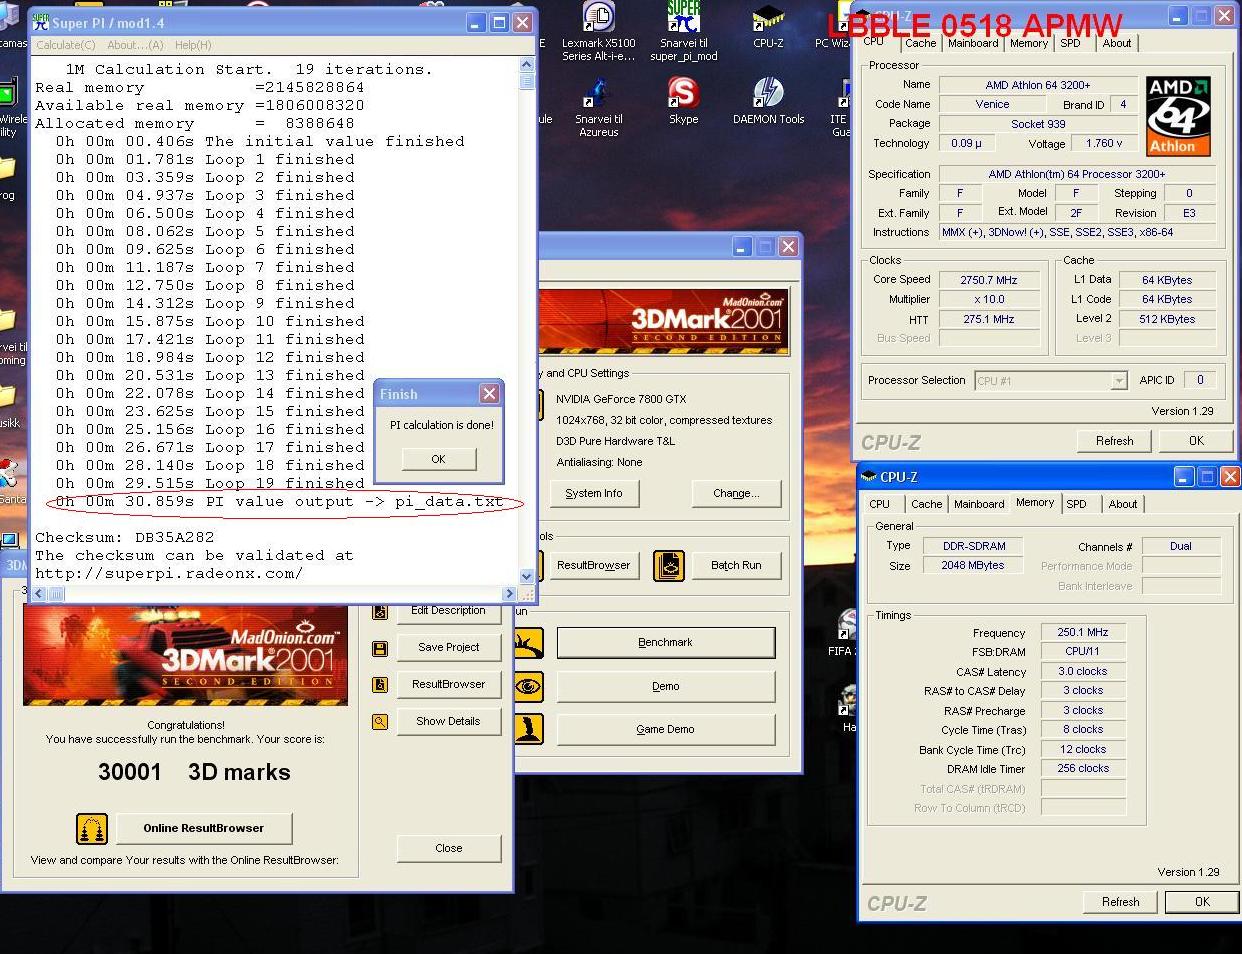Click the Change... button in 3DMark2001
Image resolution: width=1242 pixels, height=954 pixels.
[x=736, y=493]
